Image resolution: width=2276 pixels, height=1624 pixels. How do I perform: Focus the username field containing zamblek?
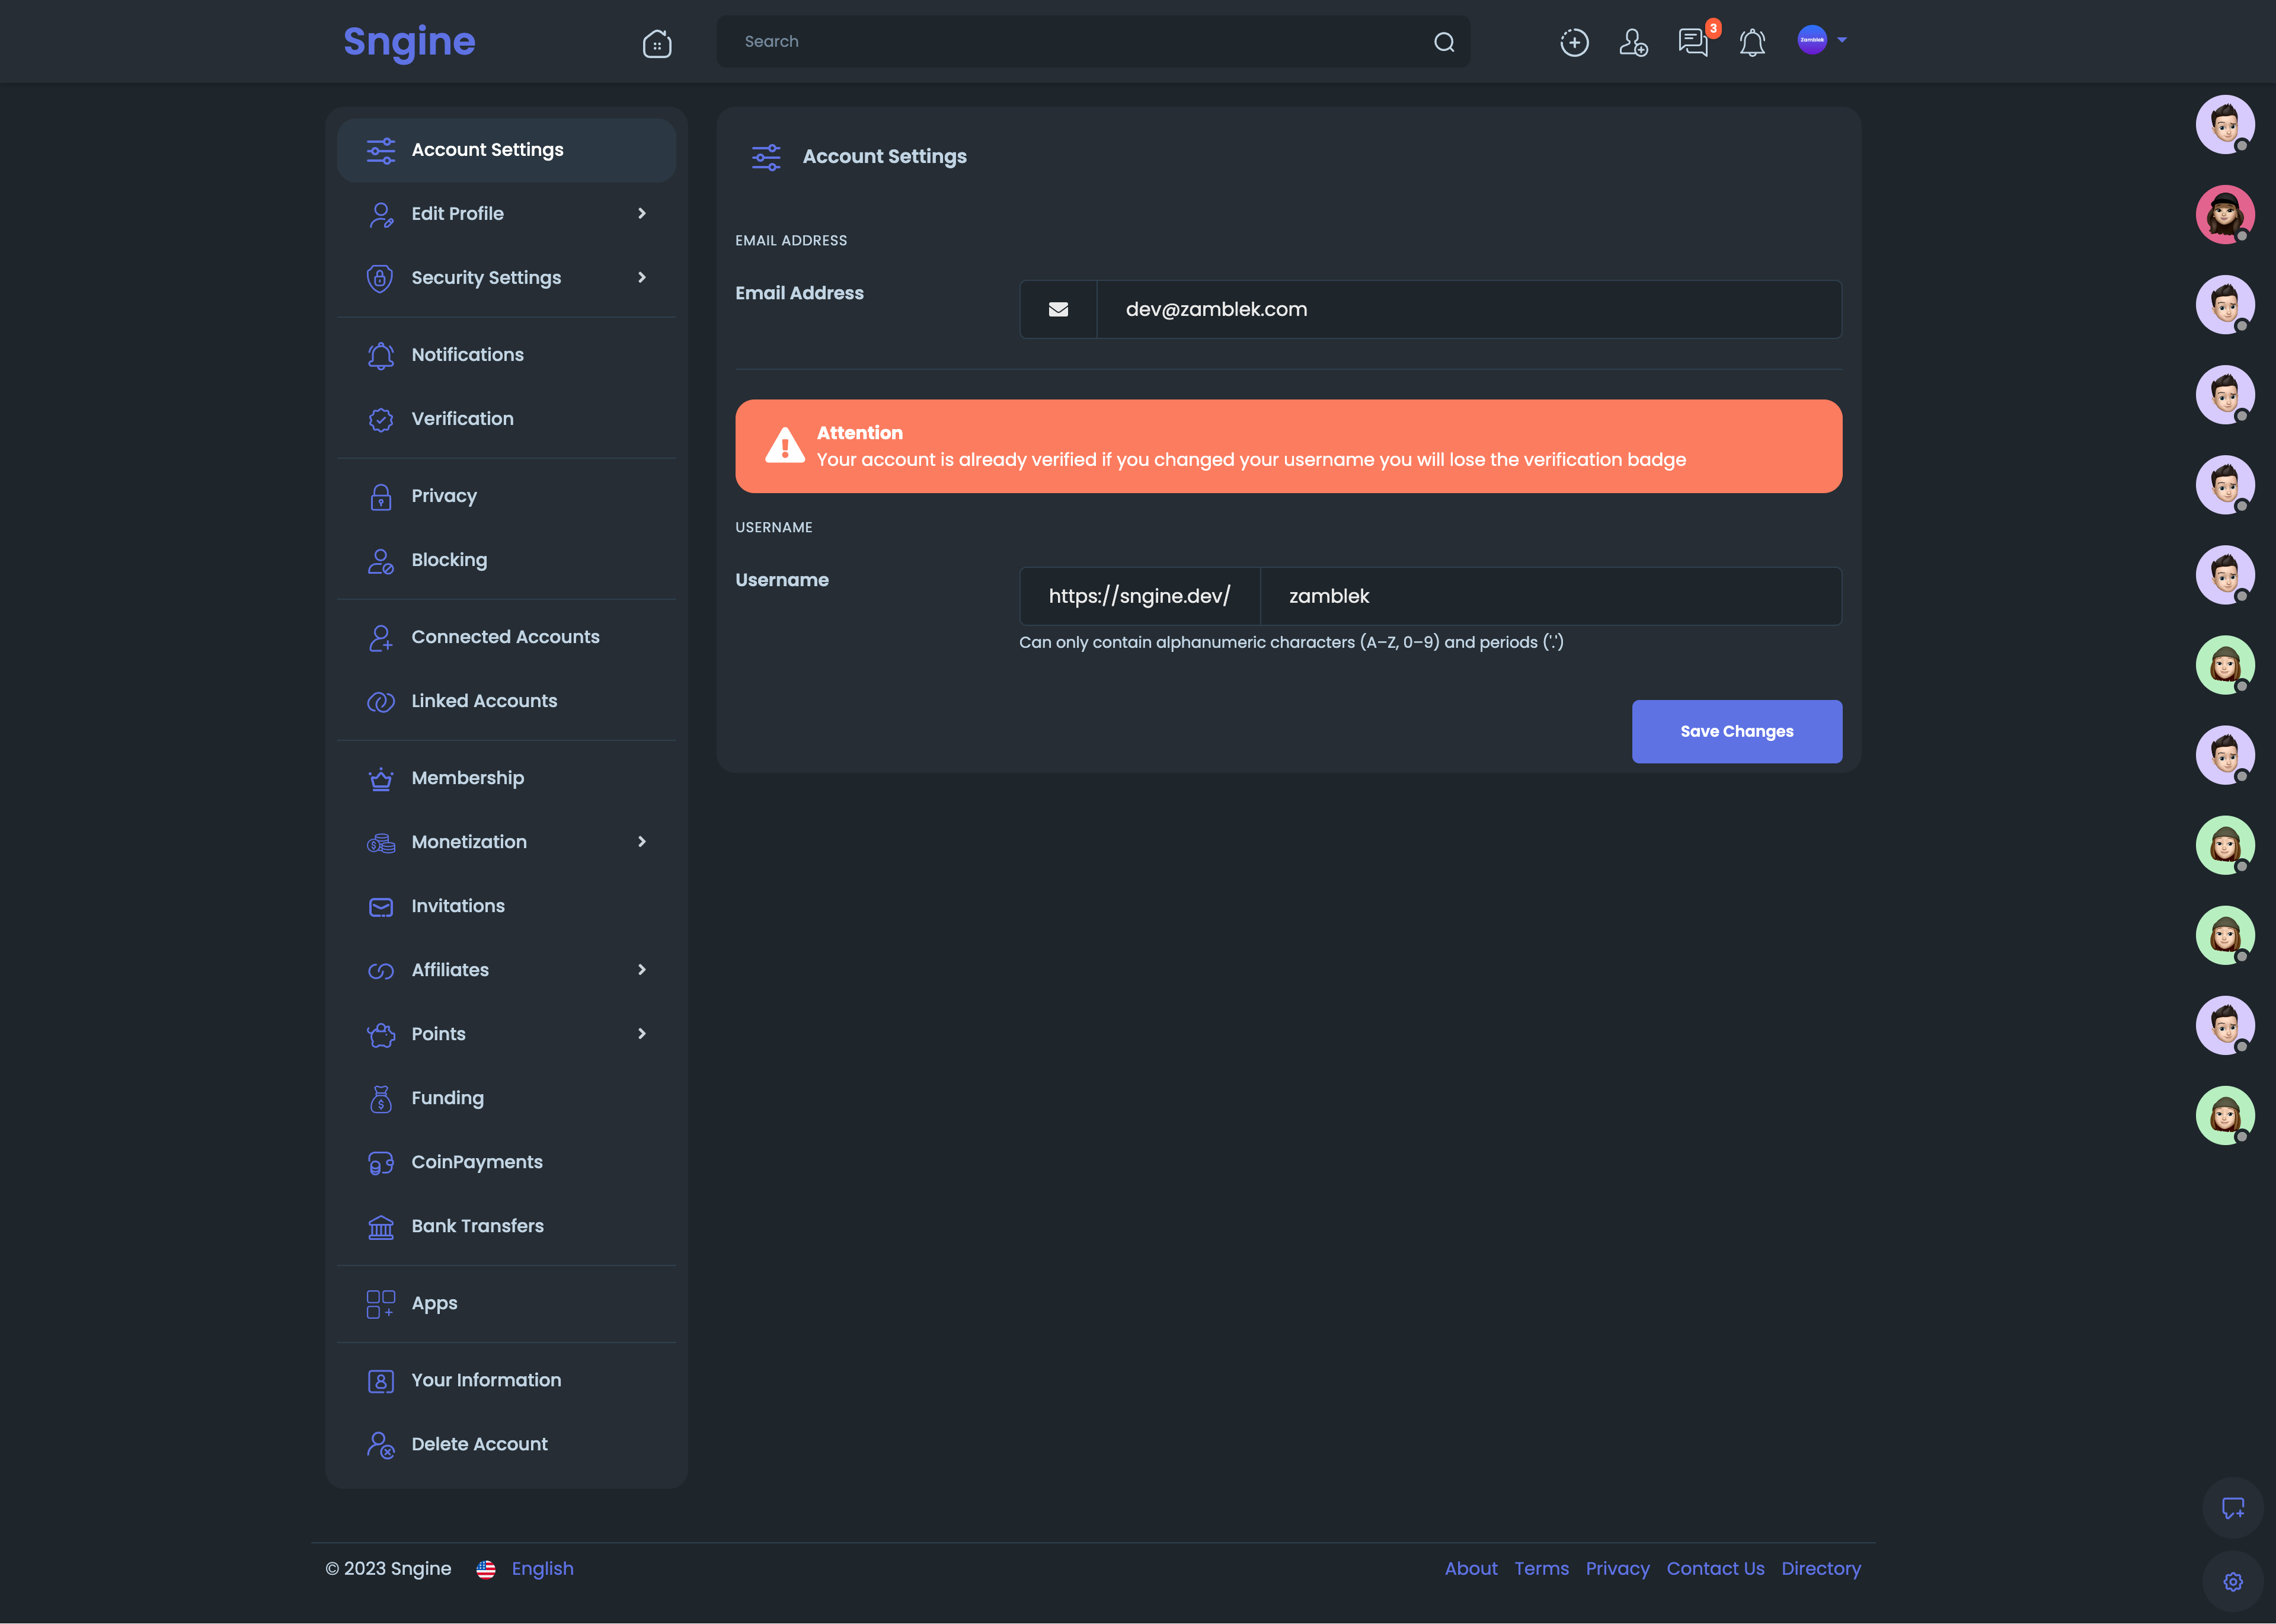point(1550,596)
